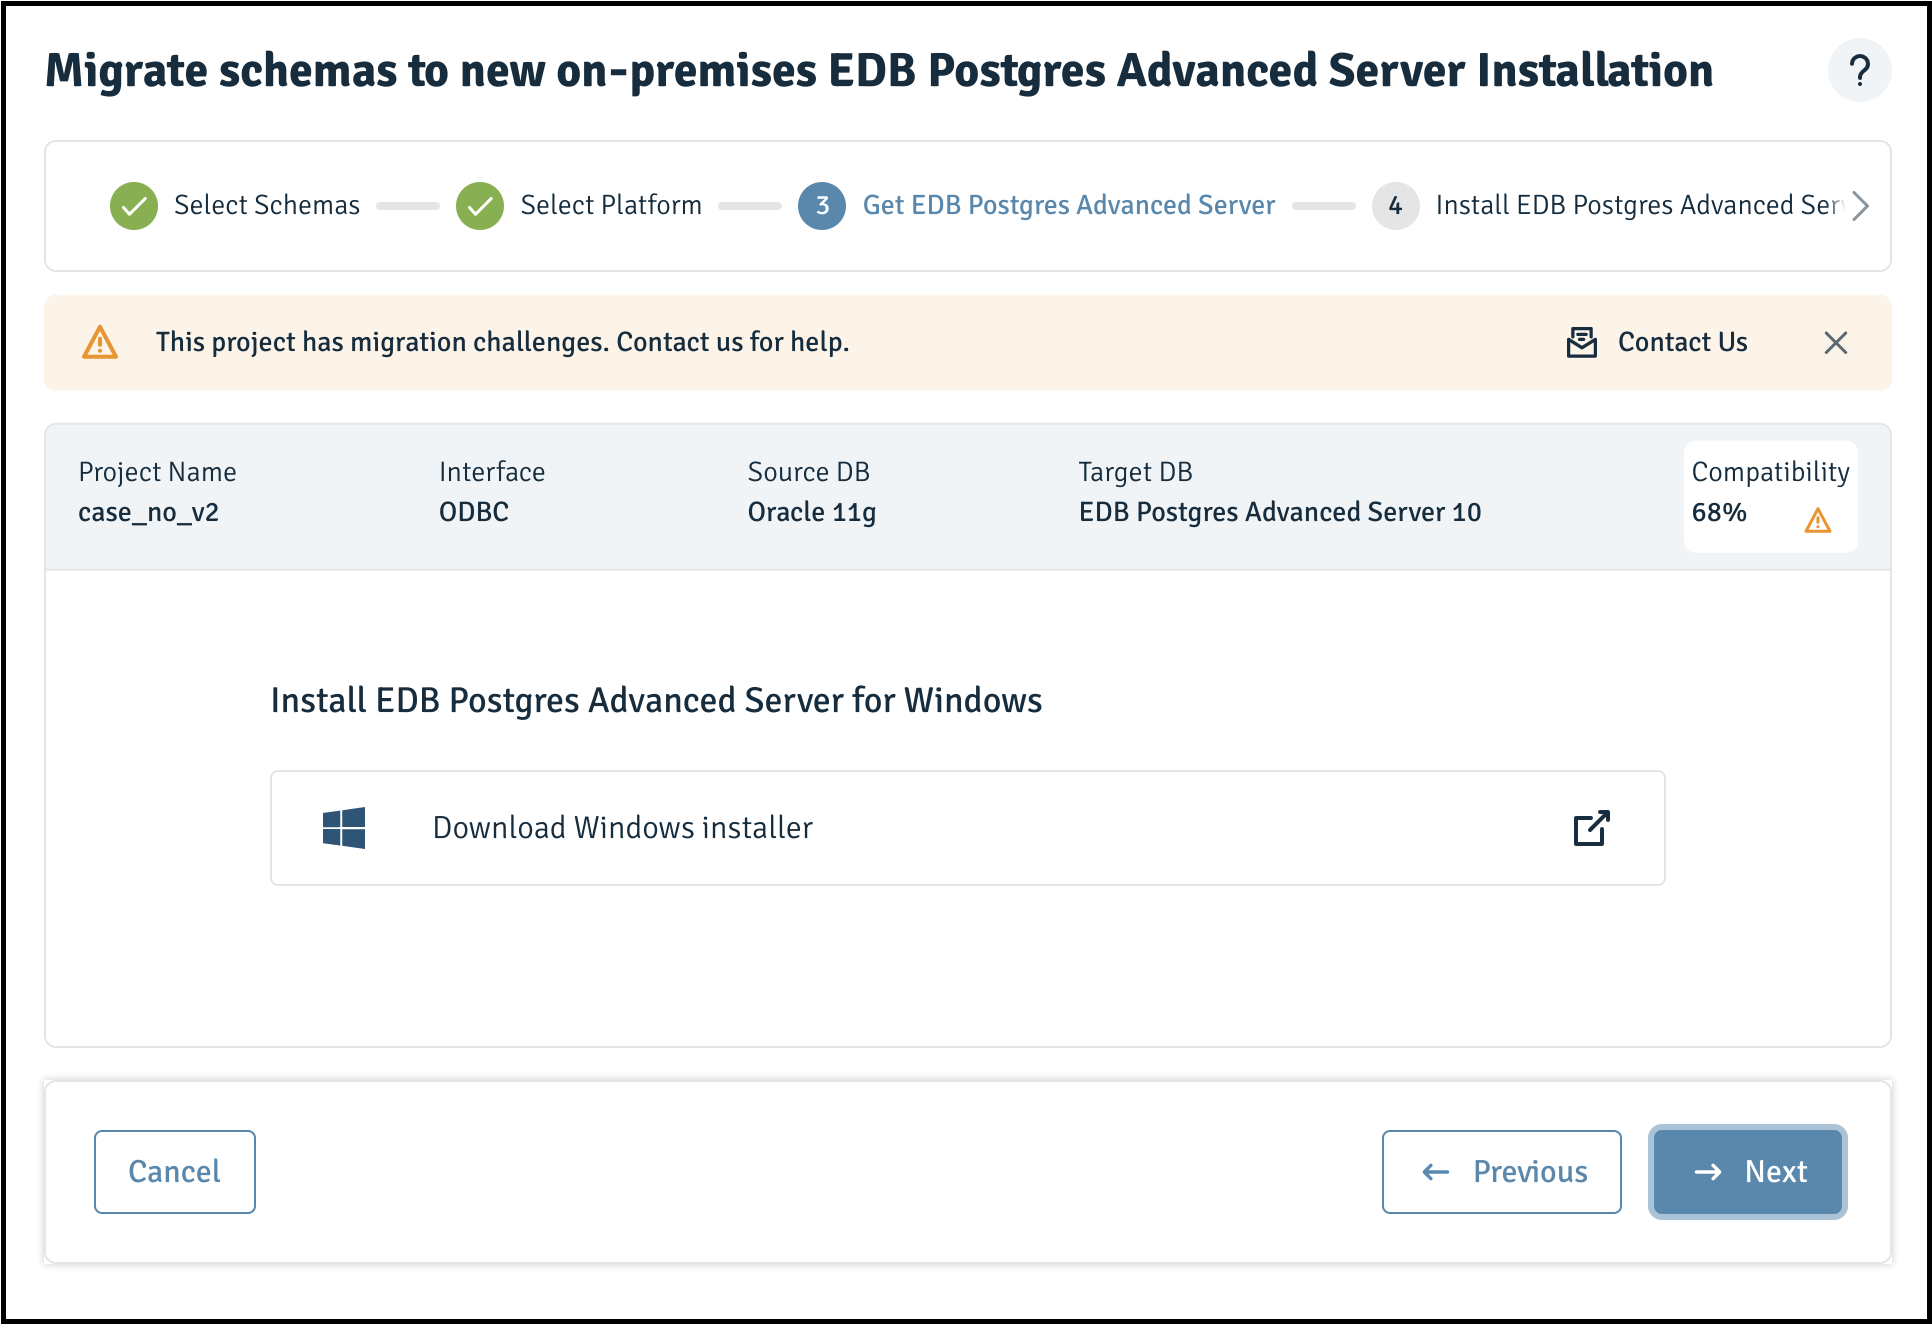Click the warning triangle in the alert banner

(100, 342)
